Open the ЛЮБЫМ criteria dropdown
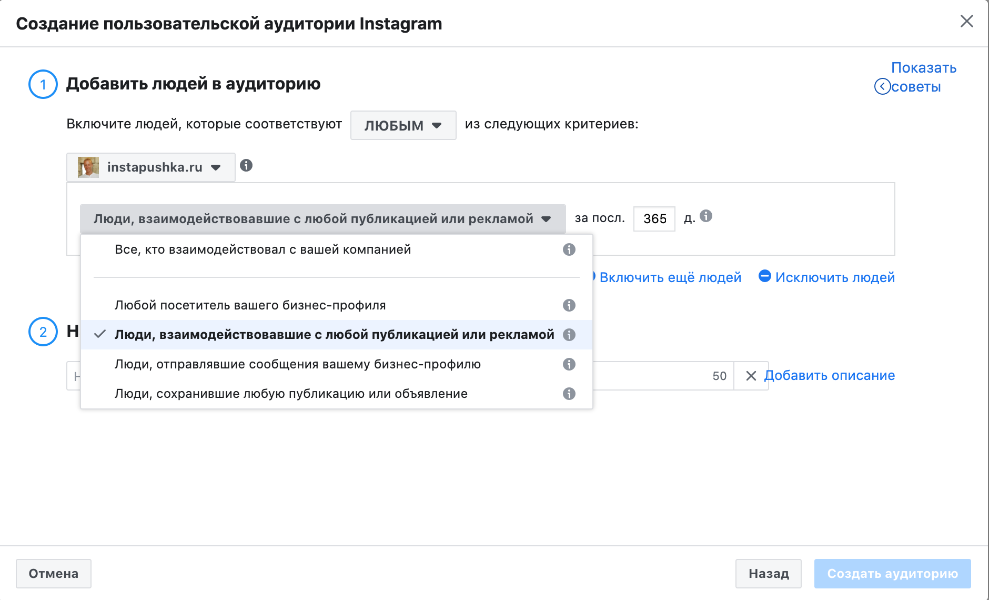989x600 pixels. [403, 125]
